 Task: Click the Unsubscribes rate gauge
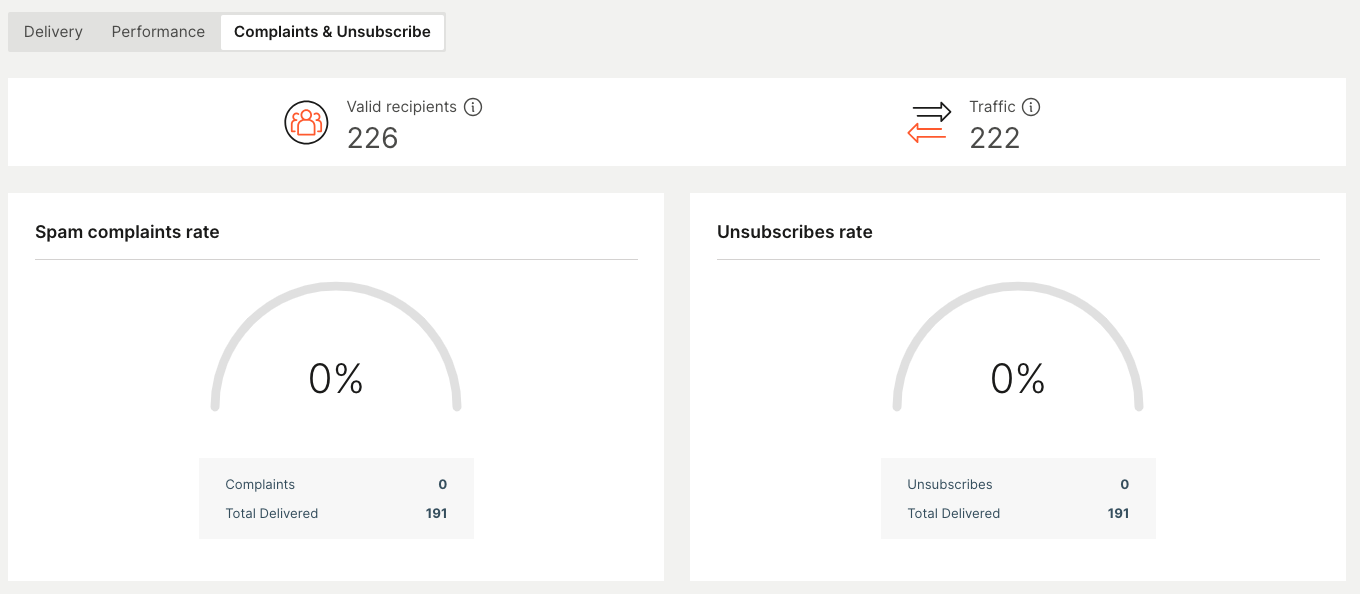point(1018,345)
